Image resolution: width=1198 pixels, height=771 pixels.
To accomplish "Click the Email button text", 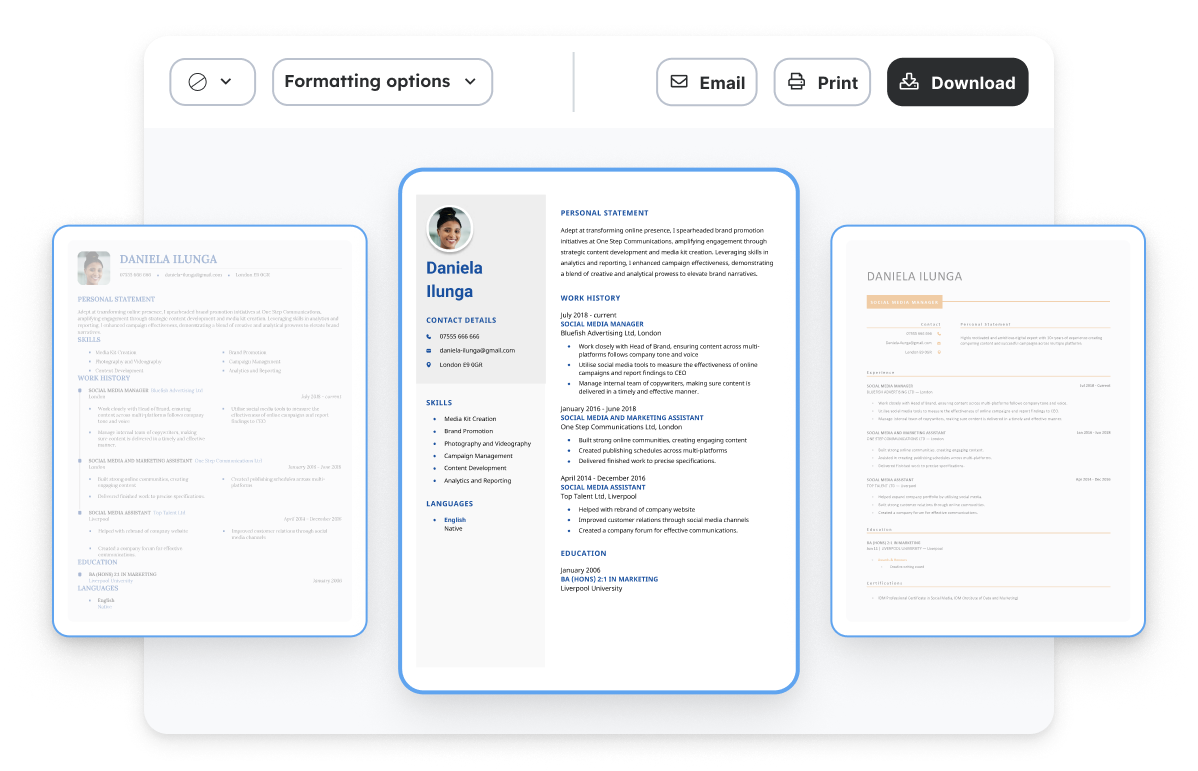I will [x=722, y=83].
